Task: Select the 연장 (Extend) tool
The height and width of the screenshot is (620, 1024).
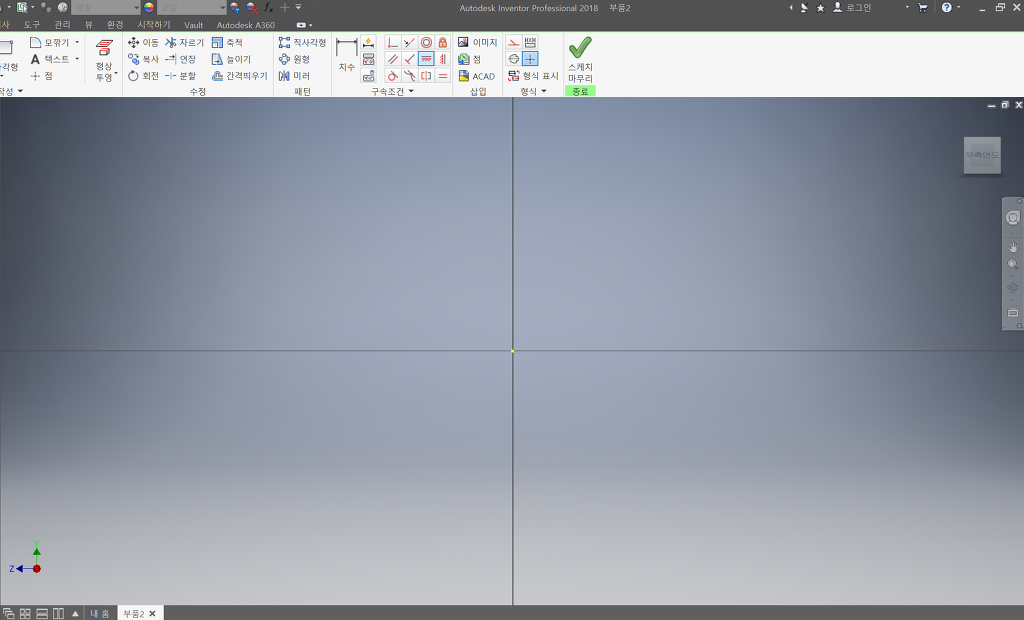Action: point(180,59)
